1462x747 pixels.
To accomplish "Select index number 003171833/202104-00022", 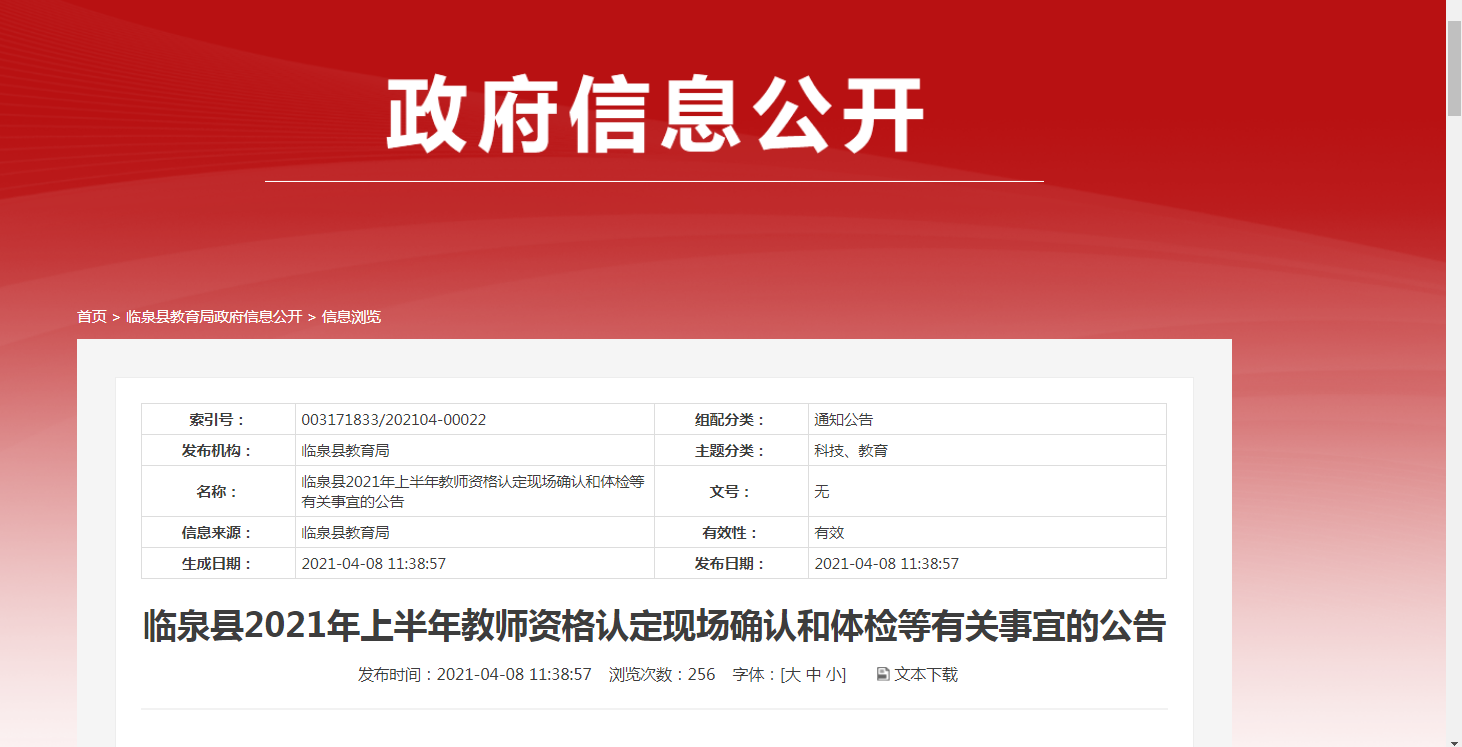I will pos(394,420).
